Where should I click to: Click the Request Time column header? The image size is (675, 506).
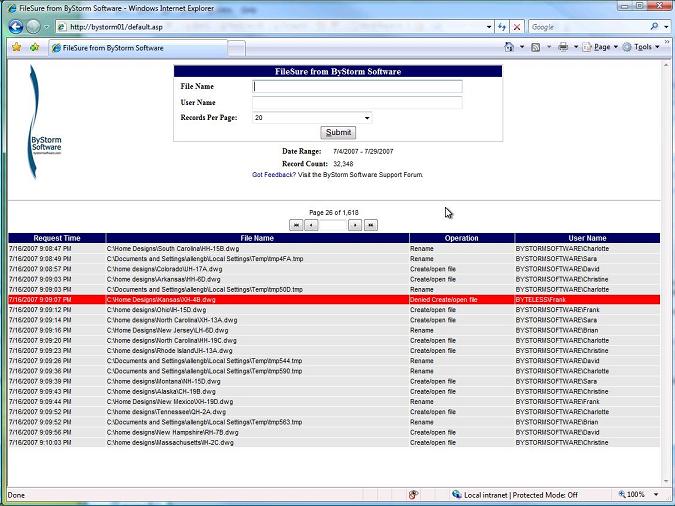pos(57,238)
